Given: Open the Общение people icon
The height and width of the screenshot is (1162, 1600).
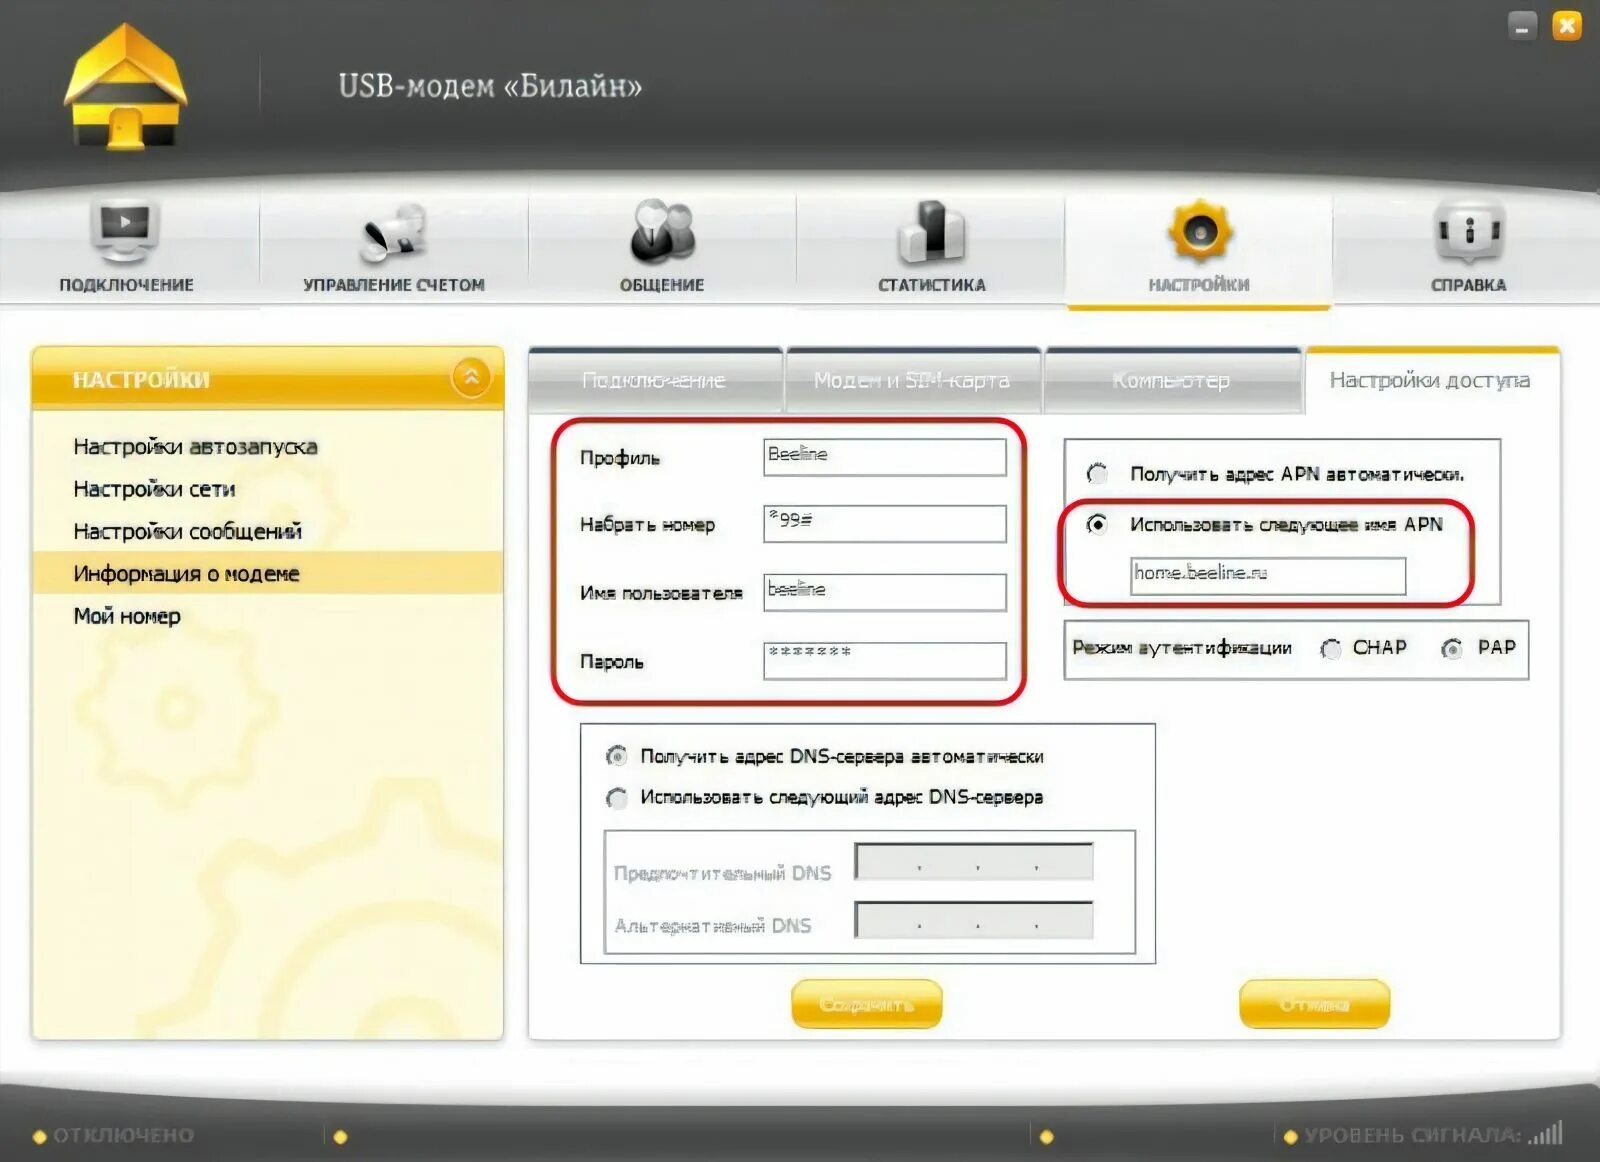Looking at the screenshot, I should point(662,232).
